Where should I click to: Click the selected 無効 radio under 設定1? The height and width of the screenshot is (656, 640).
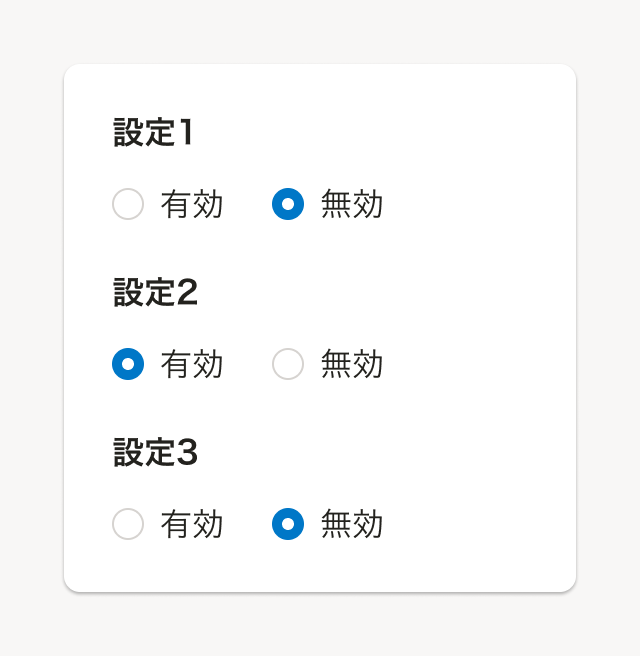288,204
